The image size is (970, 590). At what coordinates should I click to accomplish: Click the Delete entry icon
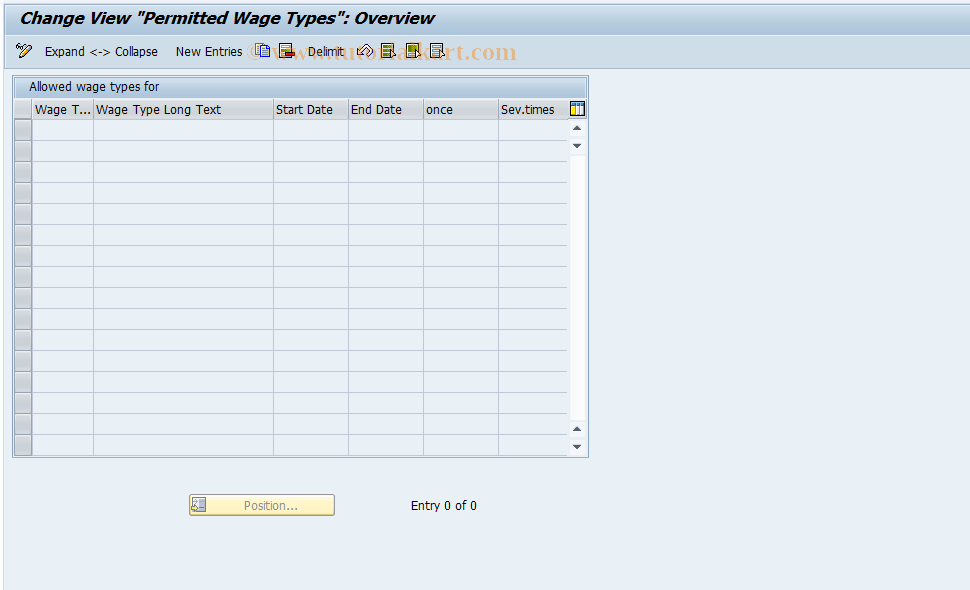pyautogui.click(x=286, y=51)
